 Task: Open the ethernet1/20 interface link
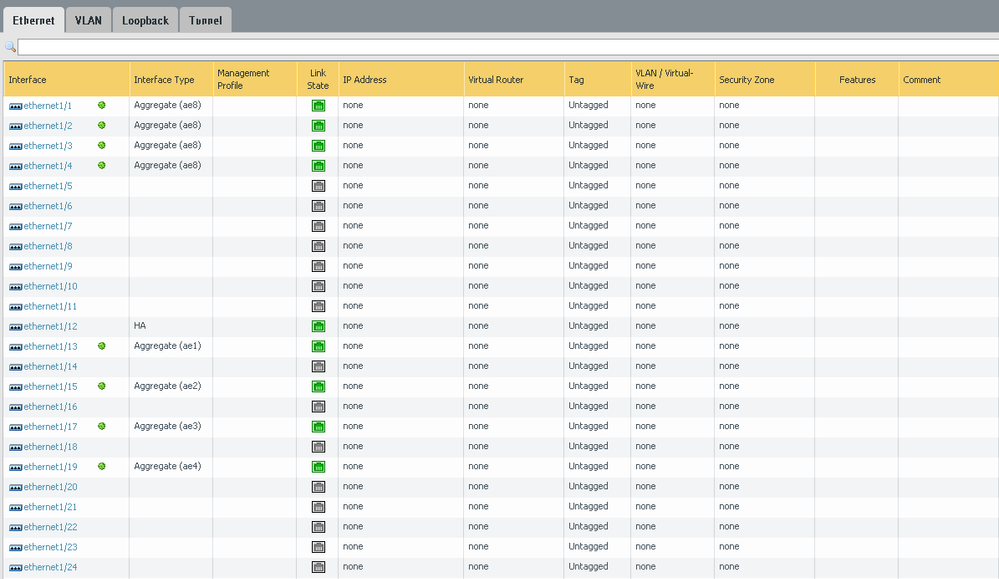(x=50, y=487)
